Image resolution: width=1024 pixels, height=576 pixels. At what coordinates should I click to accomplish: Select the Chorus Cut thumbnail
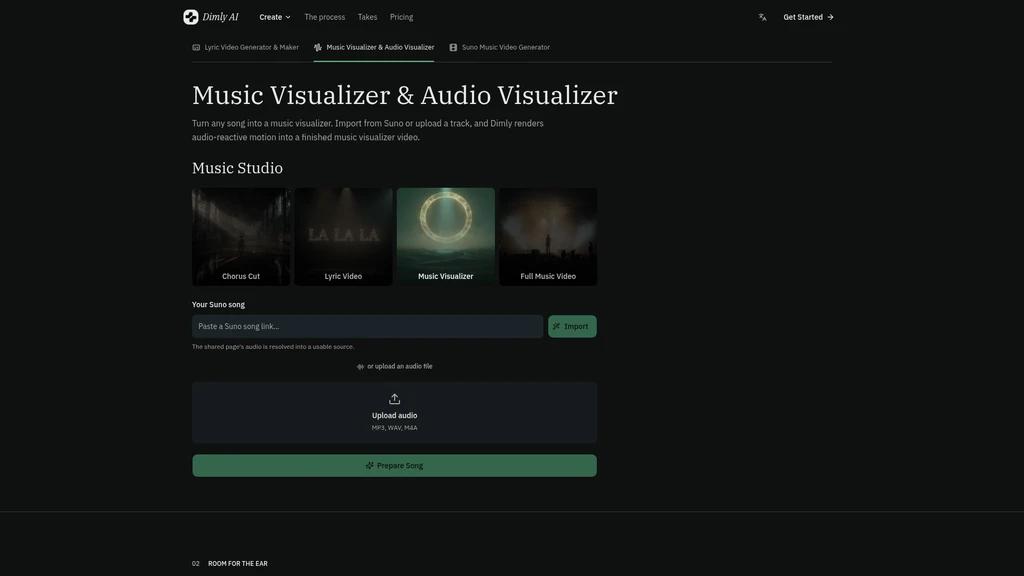pyautogui.click(x=241, y=236)
